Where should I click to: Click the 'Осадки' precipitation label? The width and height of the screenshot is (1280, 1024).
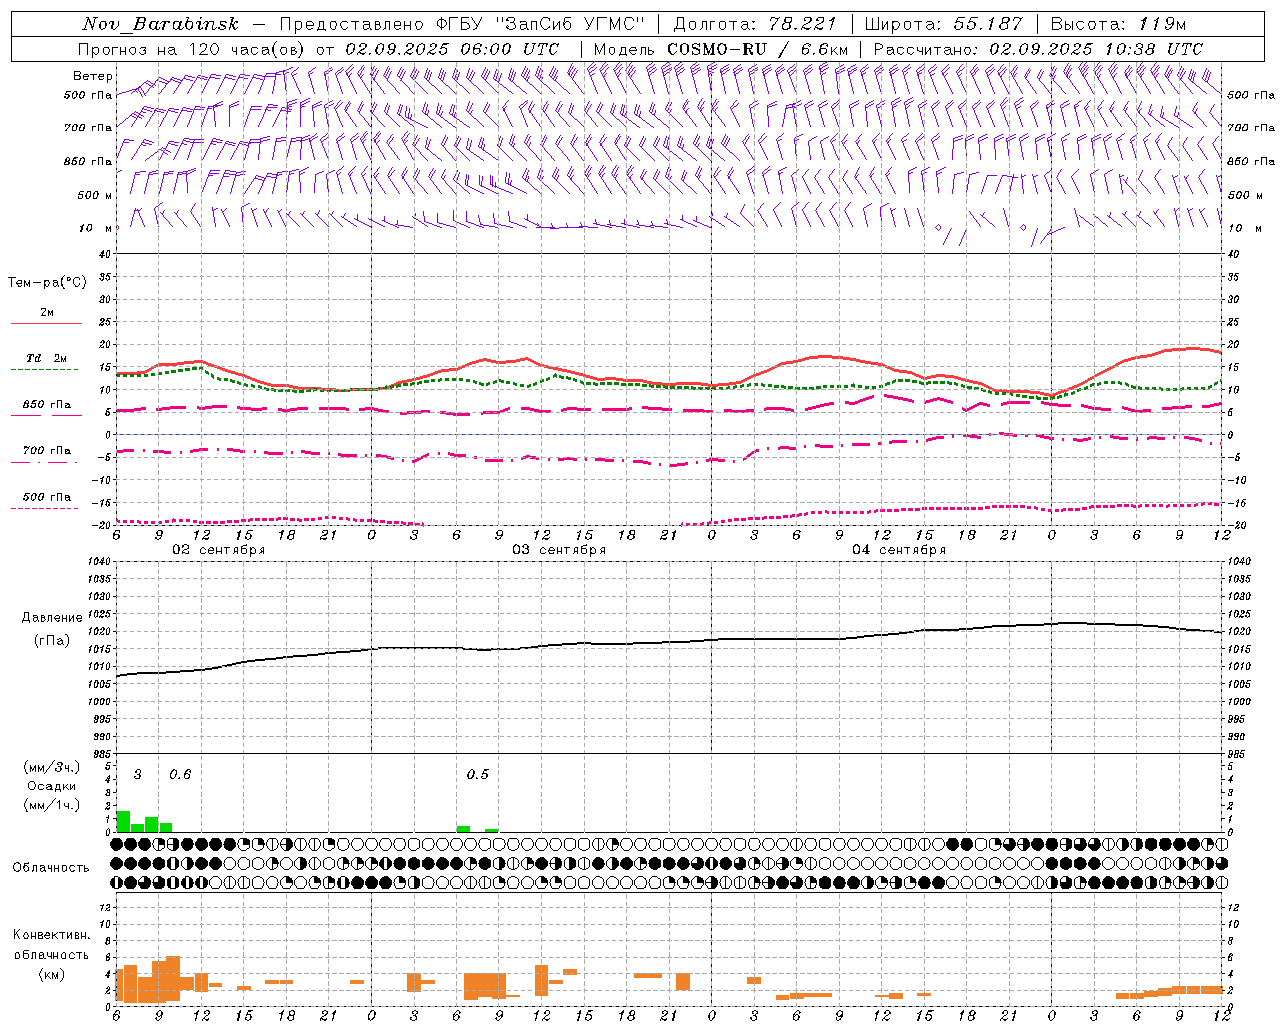tap(51, 786)
